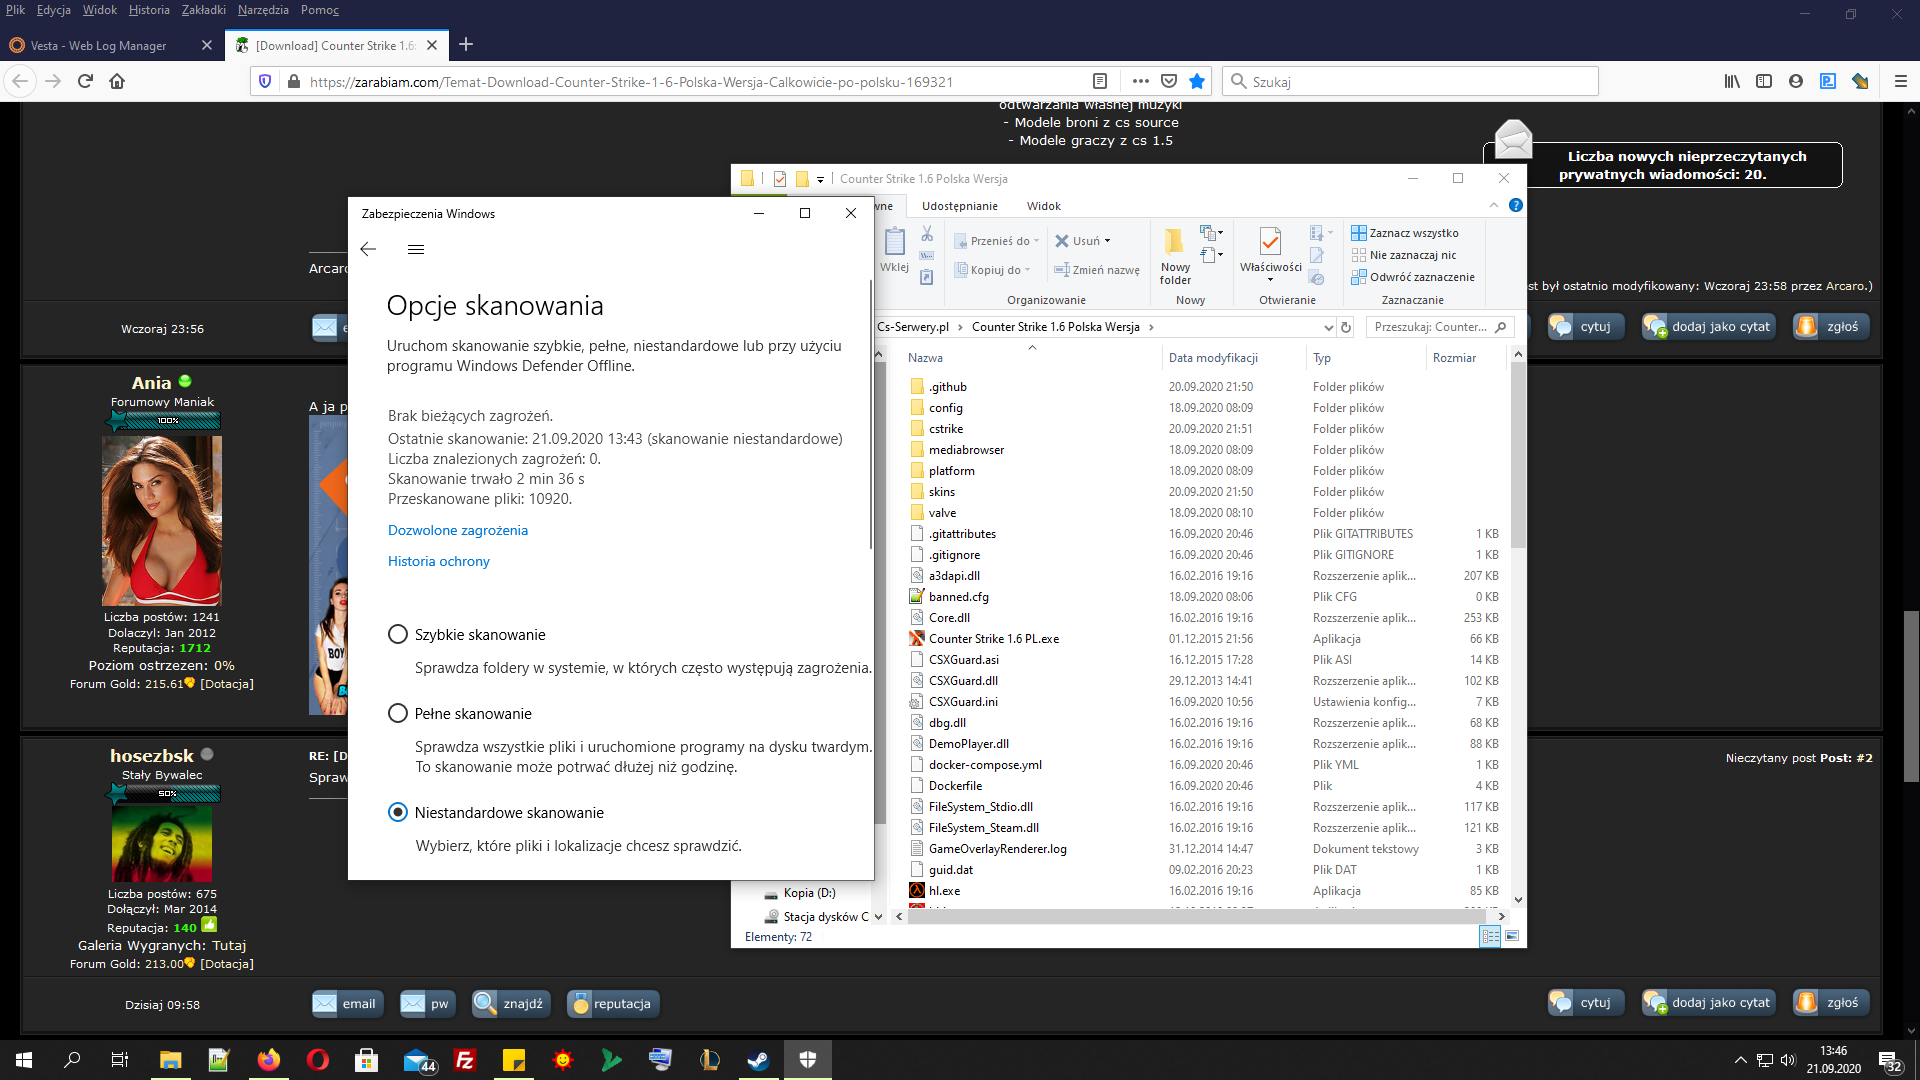Open a new Firefox tab
1920x1080 pixels.
click(466, 44)
